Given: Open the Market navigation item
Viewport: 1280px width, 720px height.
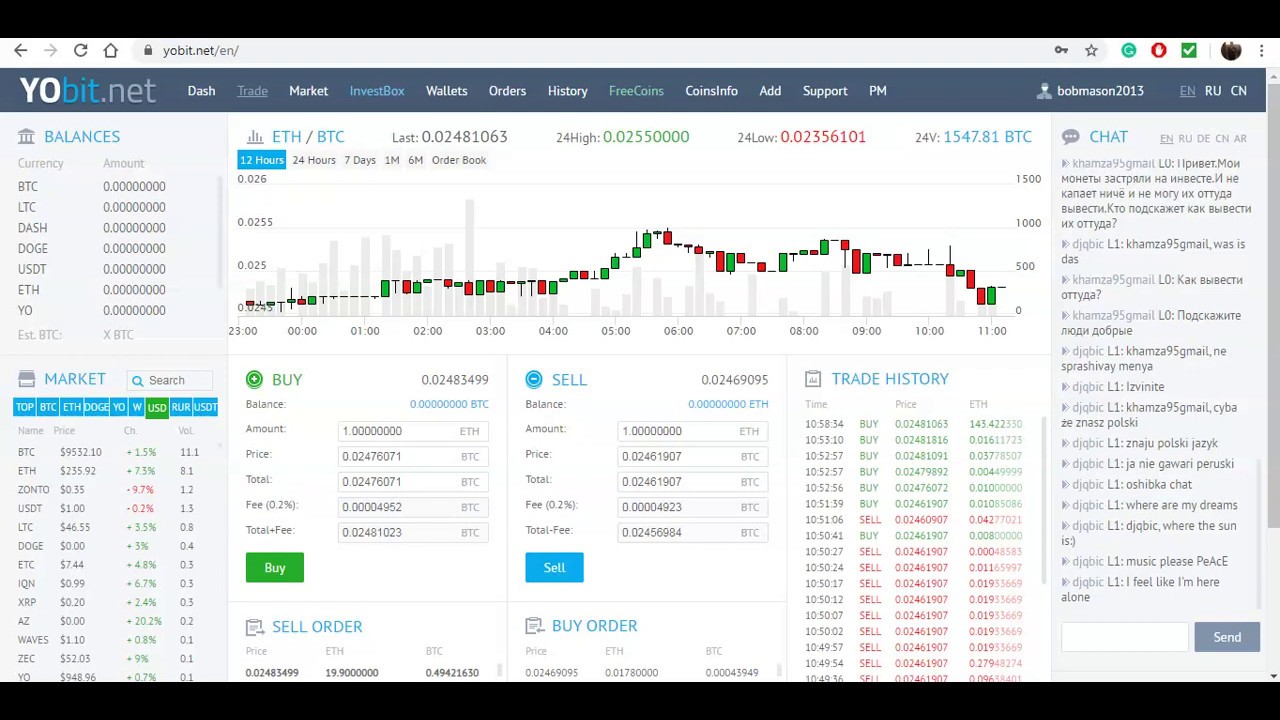Looking at the screenshot, I should 308,91.
